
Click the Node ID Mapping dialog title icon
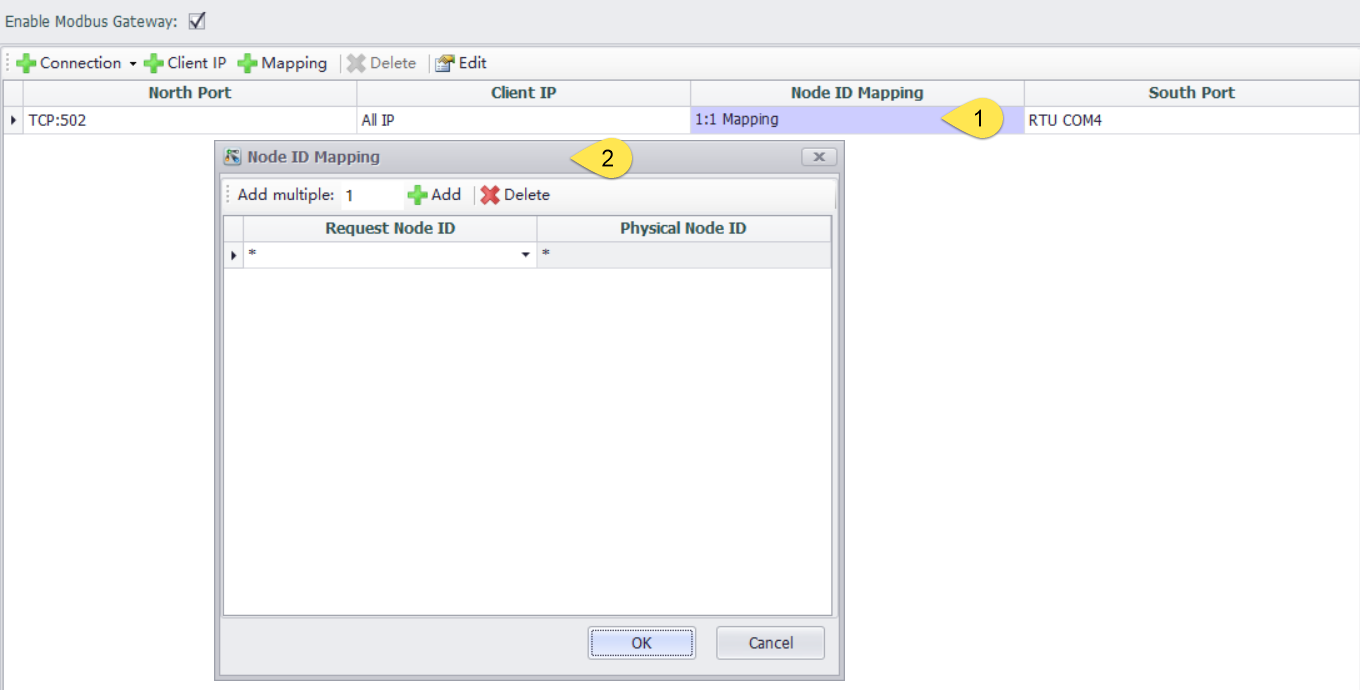233,157
